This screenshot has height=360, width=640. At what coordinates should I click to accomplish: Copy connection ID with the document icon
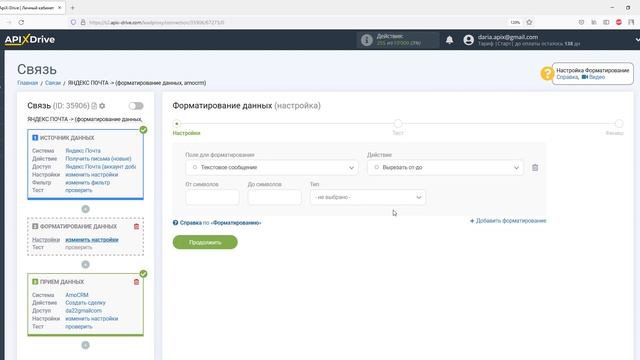(x=94, y=106)
